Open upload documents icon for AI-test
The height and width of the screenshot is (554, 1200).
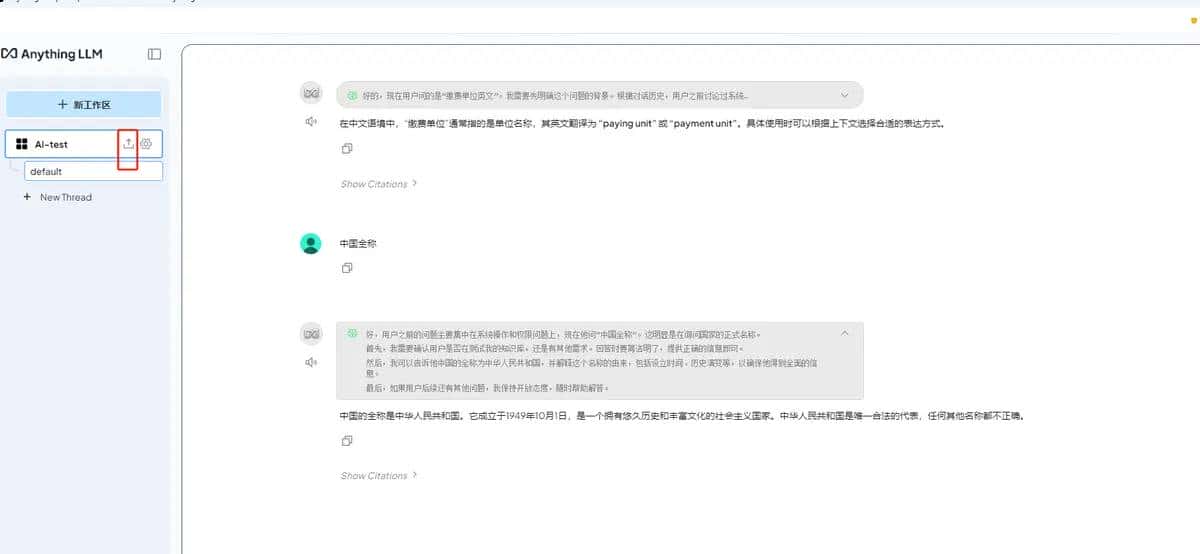128,144
